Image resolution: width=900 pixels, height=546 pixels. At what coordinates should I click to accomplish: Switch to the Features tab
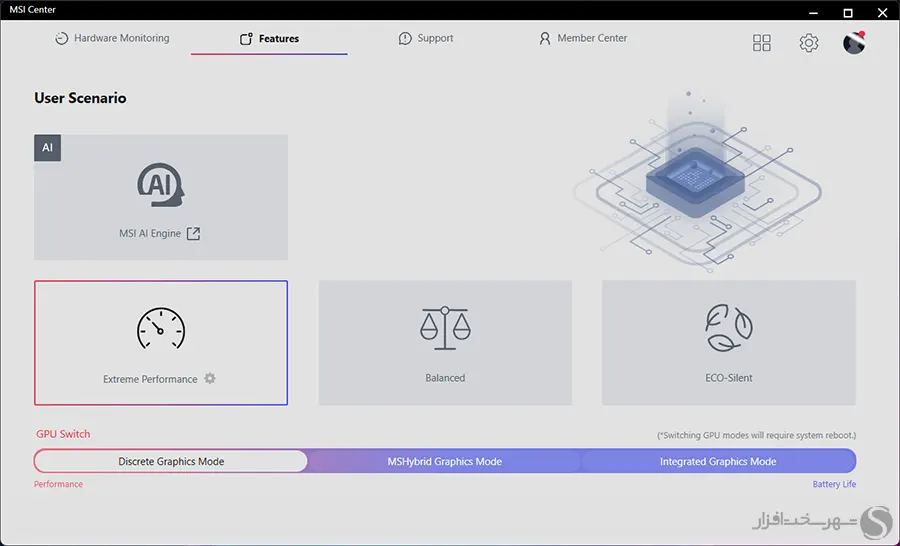(x=269, y=39)
